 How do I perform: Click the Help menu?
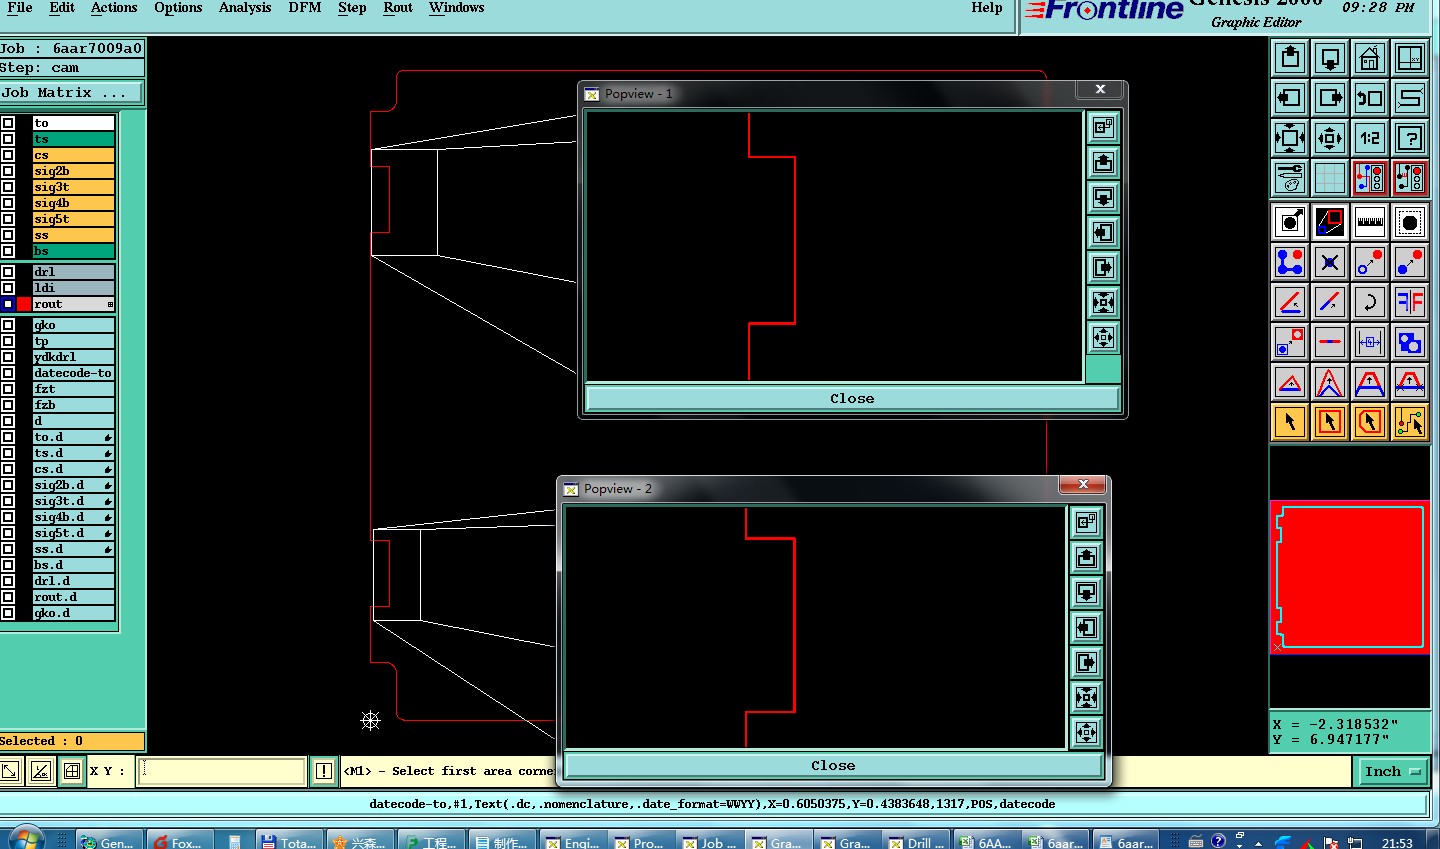986,8
